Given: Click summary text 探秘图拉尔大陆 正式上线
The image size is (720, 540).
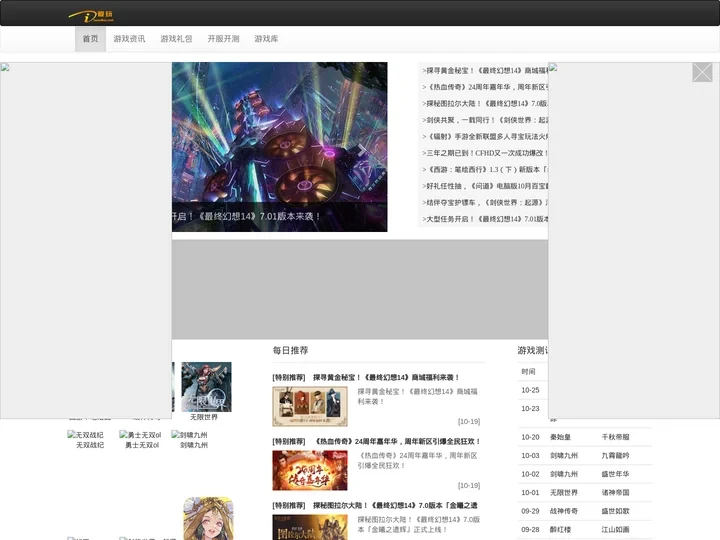Looking at the screenshot, I should click(418, 524).
